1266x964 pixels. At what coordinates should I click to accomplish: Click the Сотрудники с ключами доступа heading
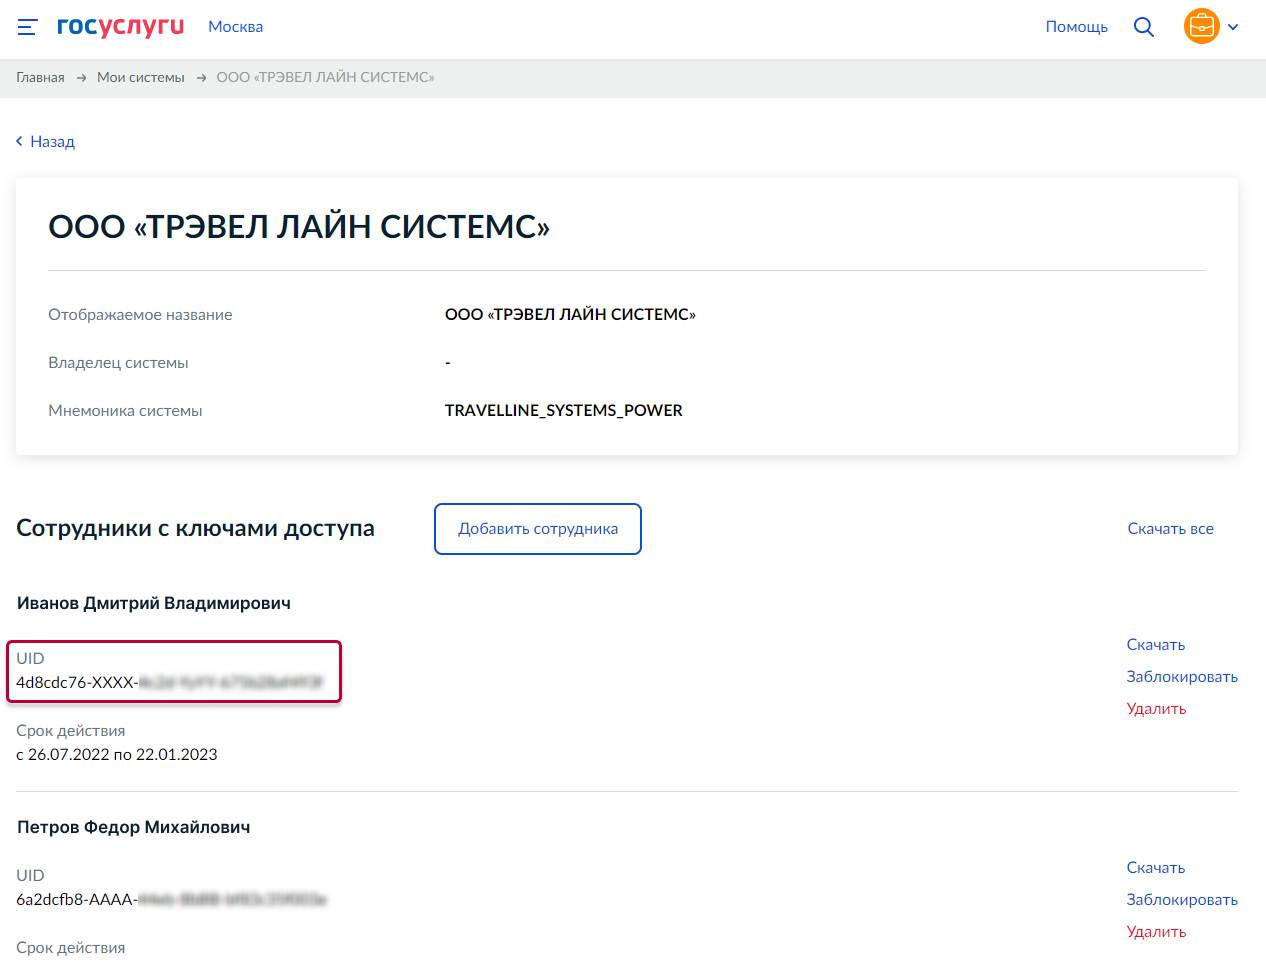(195, 528)
